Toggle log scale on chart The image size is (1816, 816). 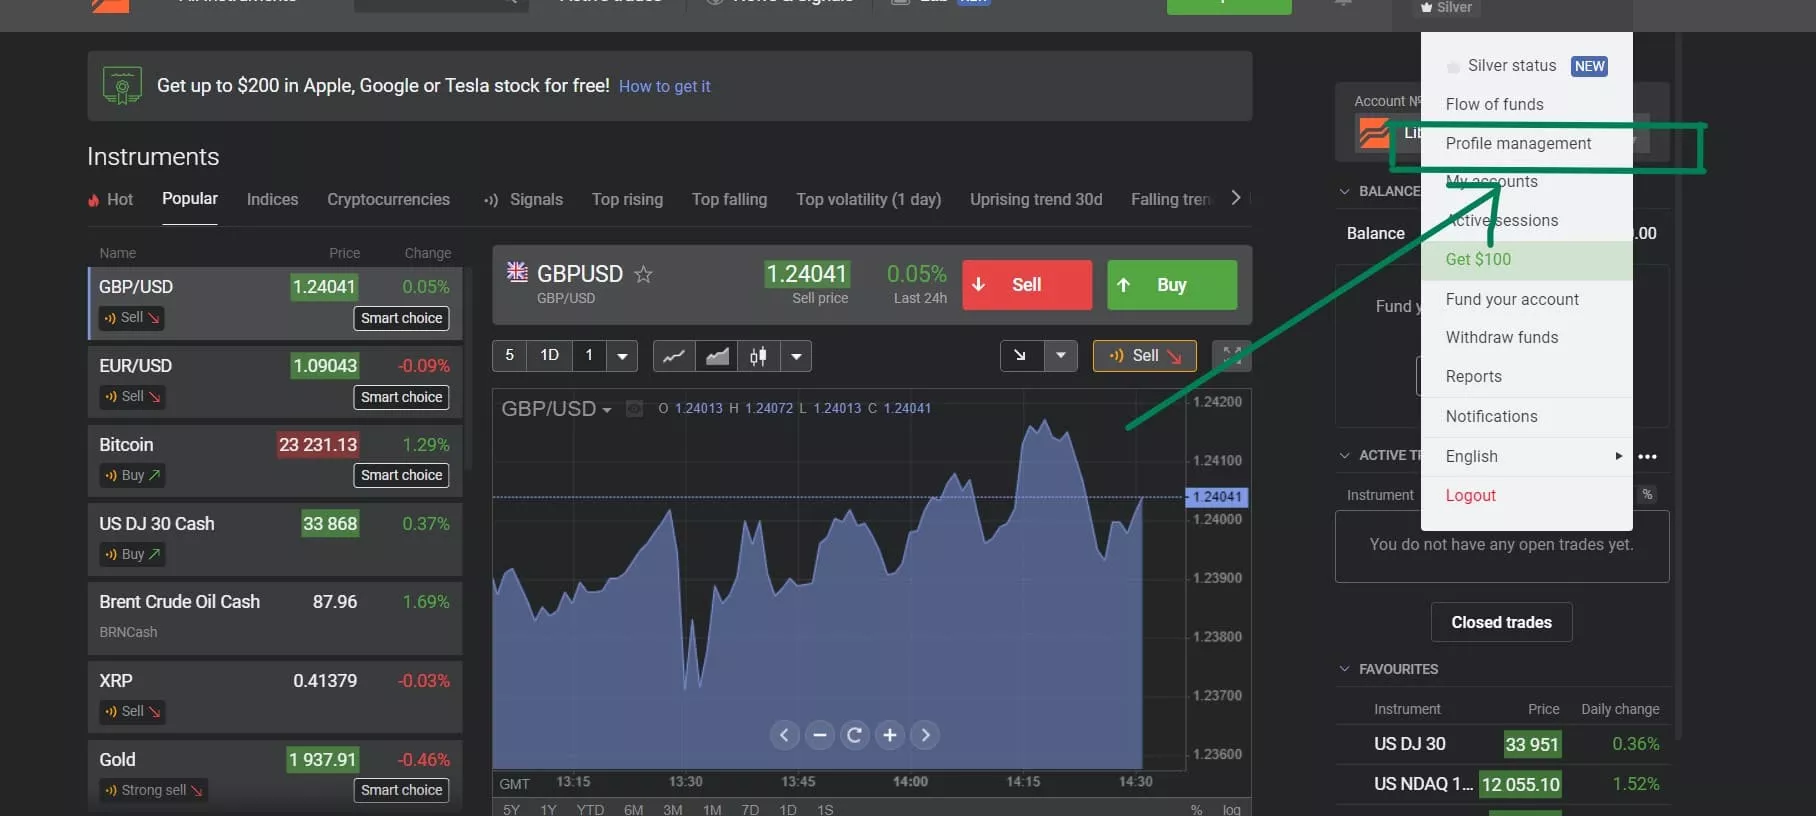coord(1231,809)
